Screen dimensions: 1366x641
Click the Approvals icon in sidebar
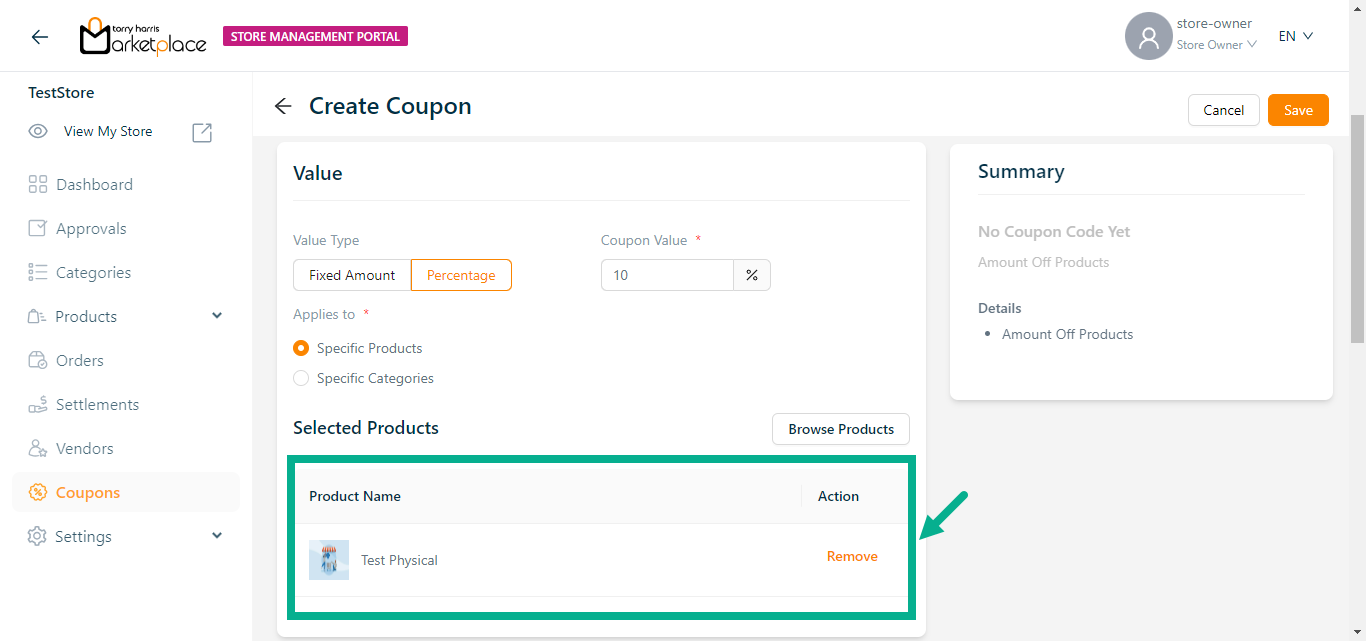[38, 228]
